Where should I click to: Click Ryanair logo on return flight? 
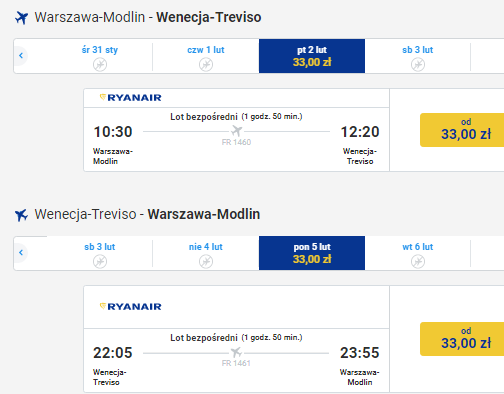[x=130, y=307]
